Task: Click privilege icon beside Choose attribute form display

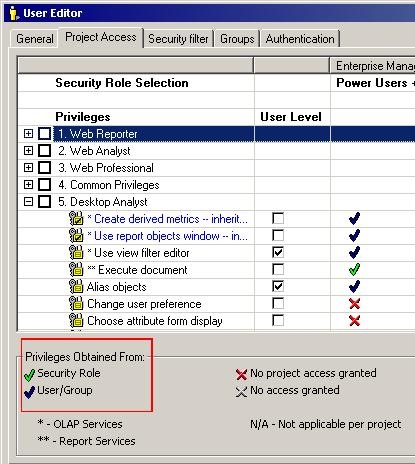Action: click(x=76, y=321)
